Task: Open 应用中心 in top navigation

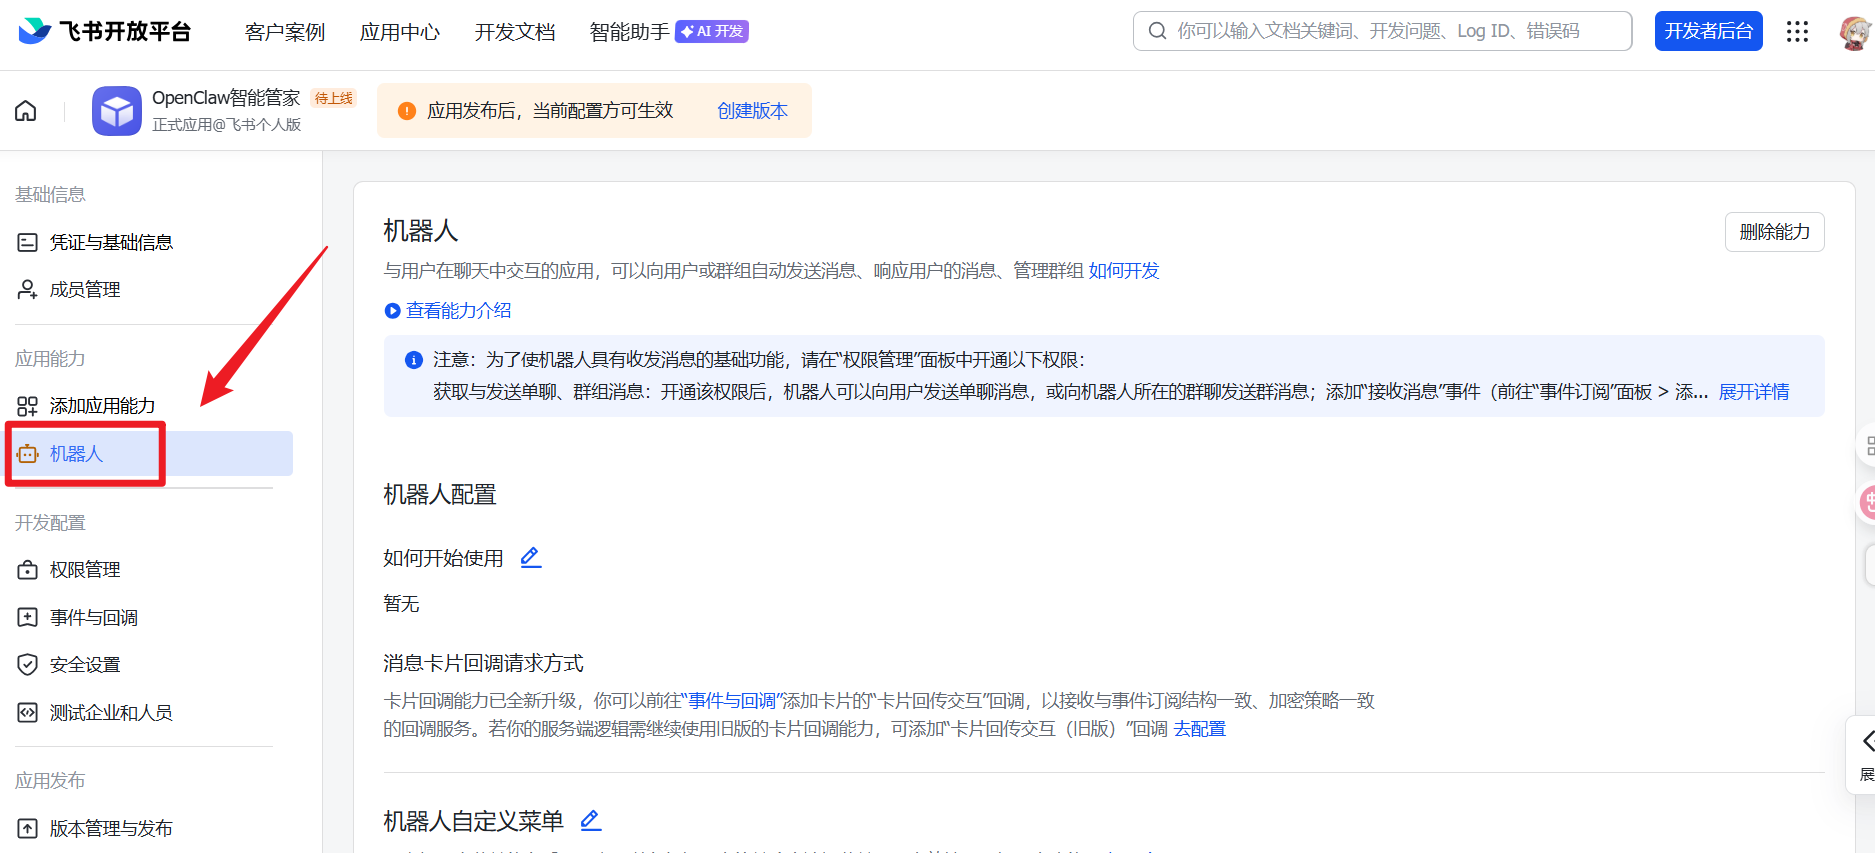Action: pyautogui.click(x=400, y=32)
